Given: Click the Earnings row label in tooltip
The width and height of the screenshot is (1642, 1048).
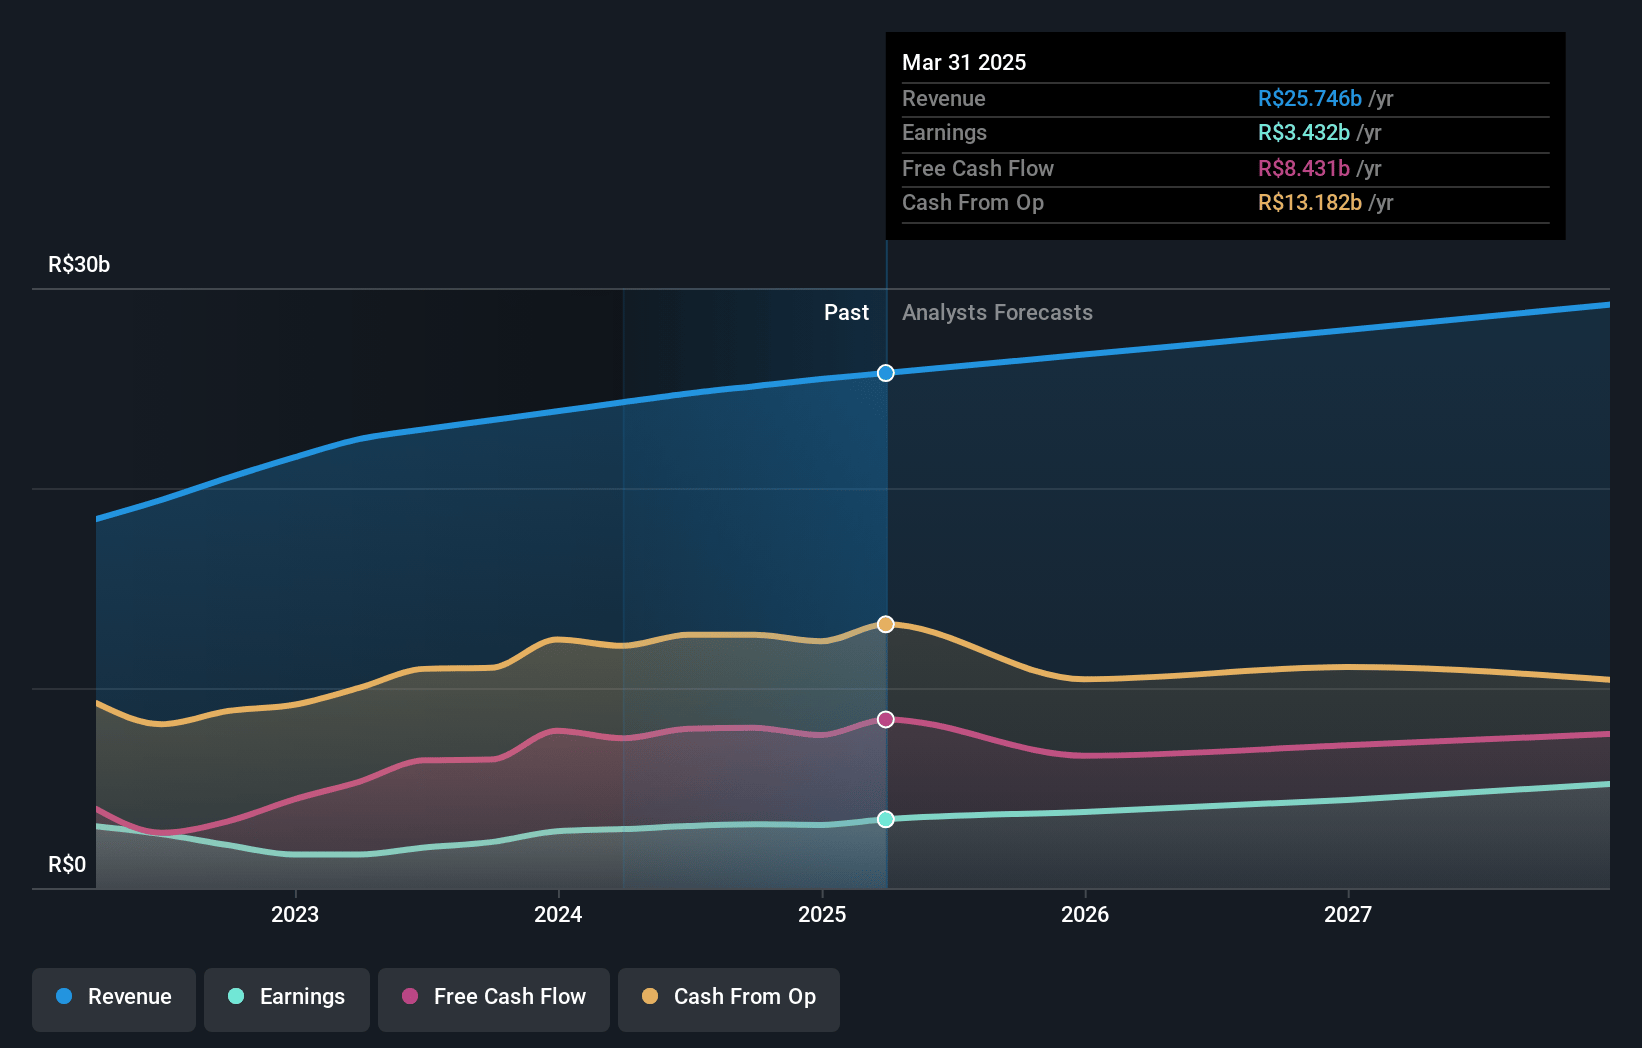Looking at the screenshot, I should 944,132.
